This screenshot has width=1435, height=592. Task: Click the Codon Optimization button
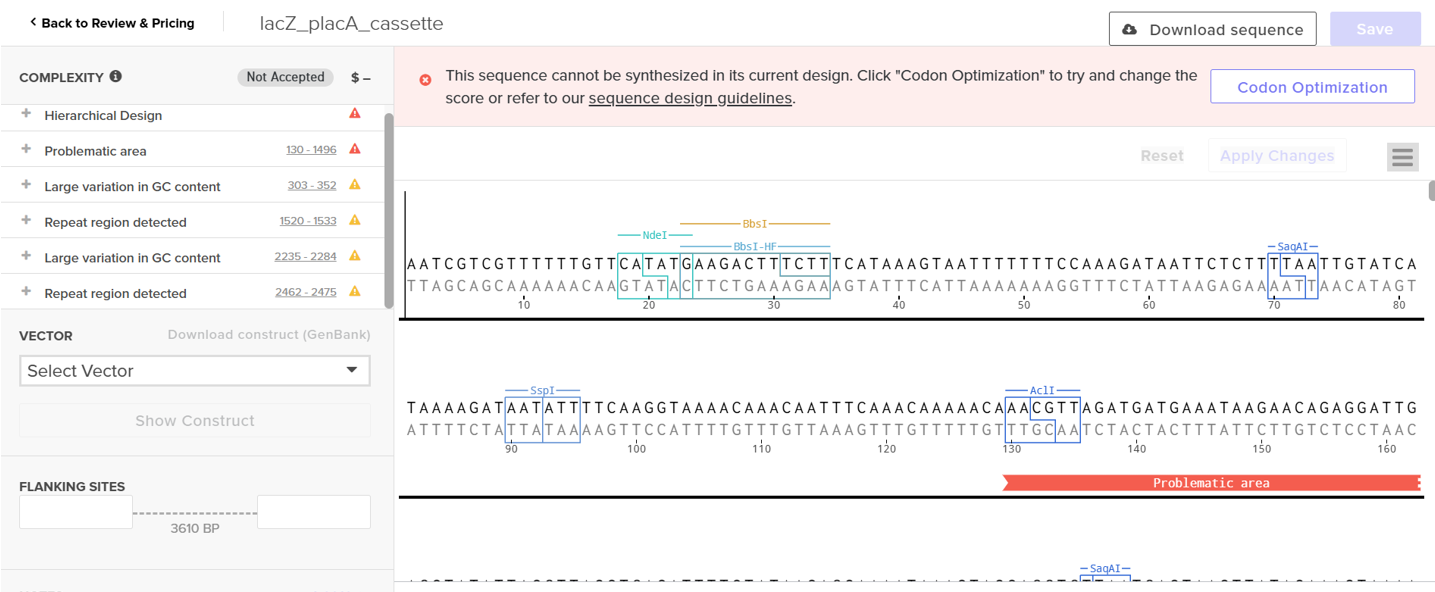click(x=1312, y=87)
